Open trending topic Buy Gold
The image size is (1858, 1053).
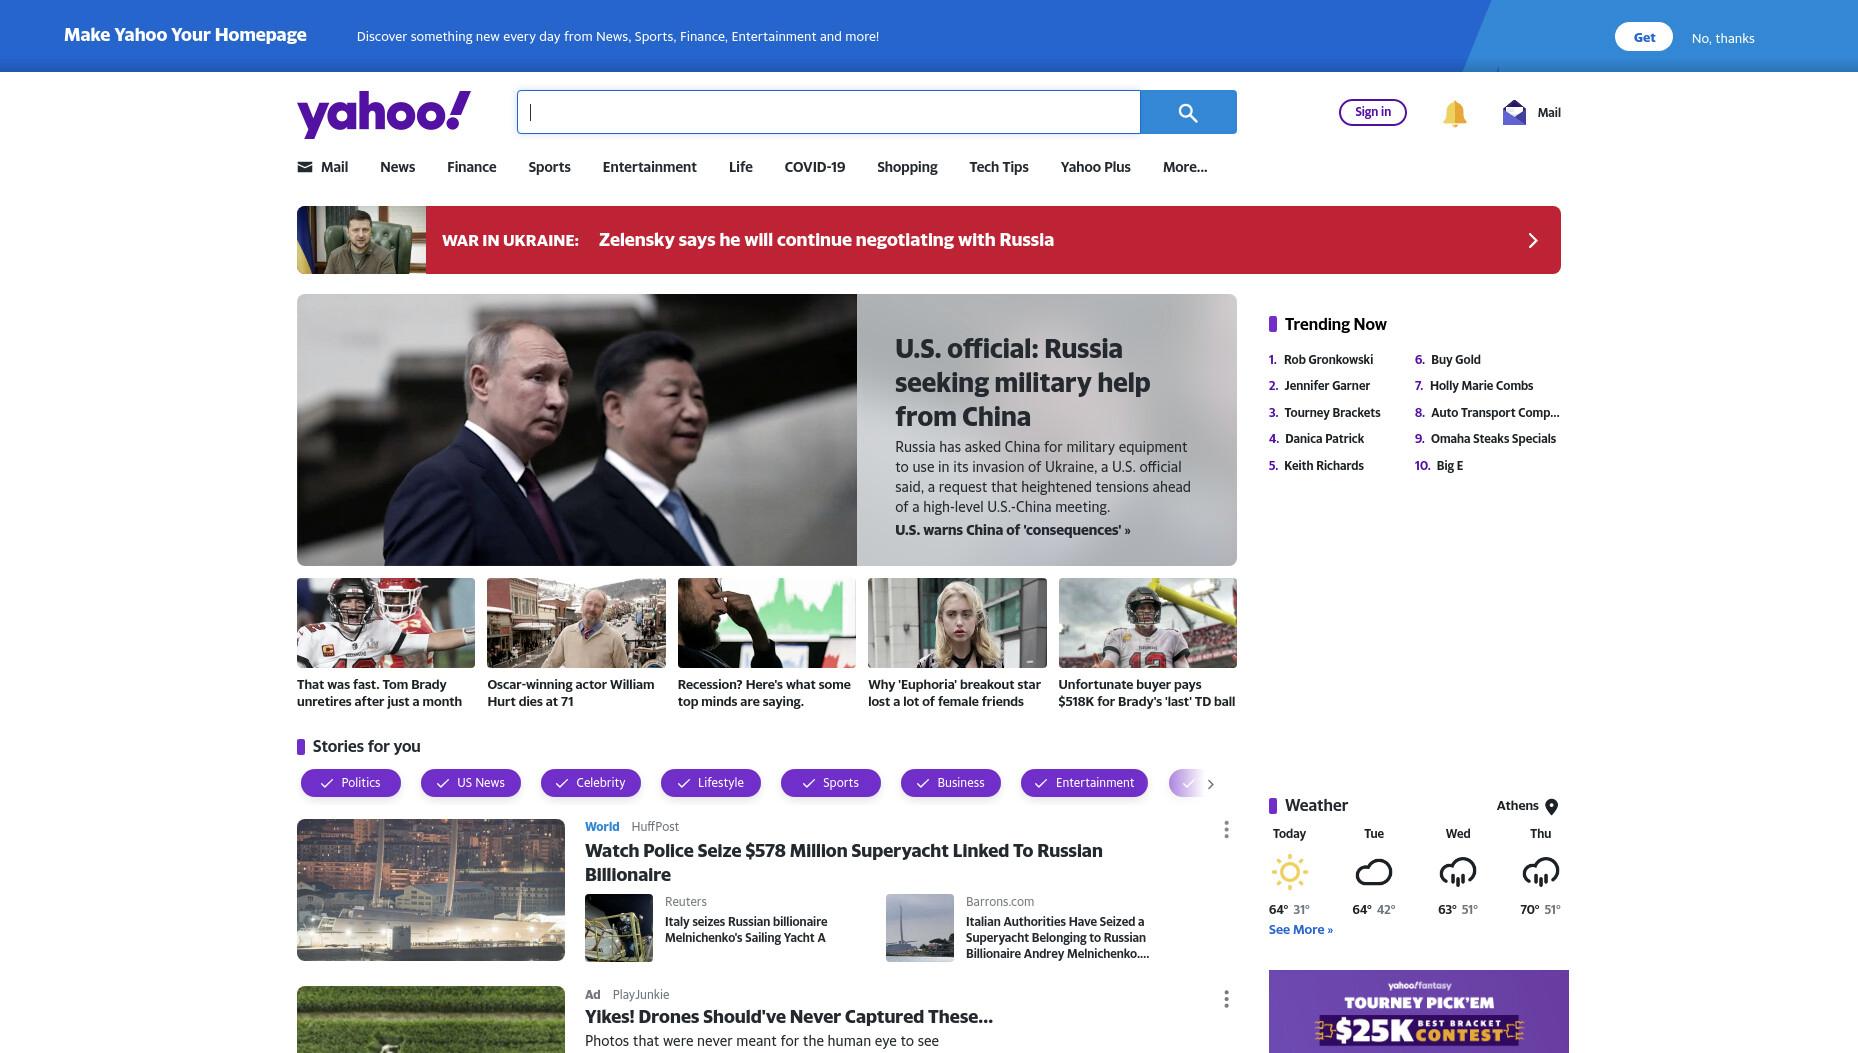coord(1455,360)
